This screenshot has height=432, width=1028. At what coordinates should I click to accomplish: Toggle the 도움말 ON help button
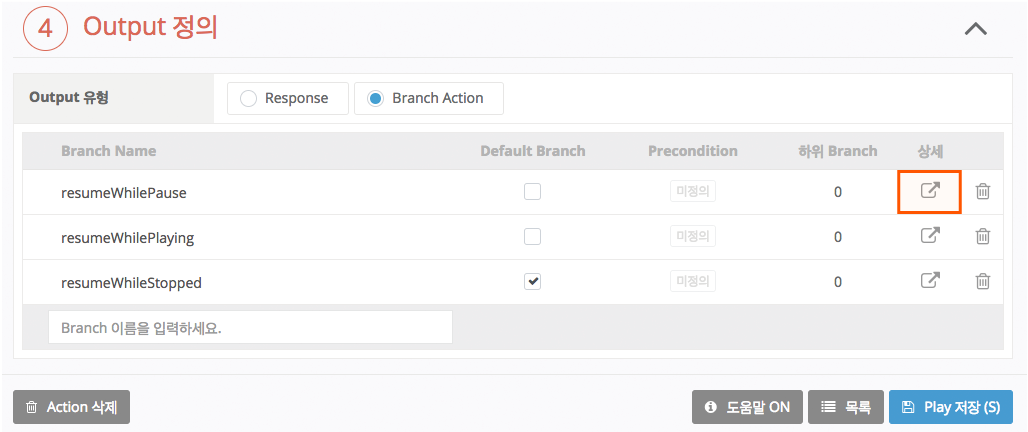point(747,407)
